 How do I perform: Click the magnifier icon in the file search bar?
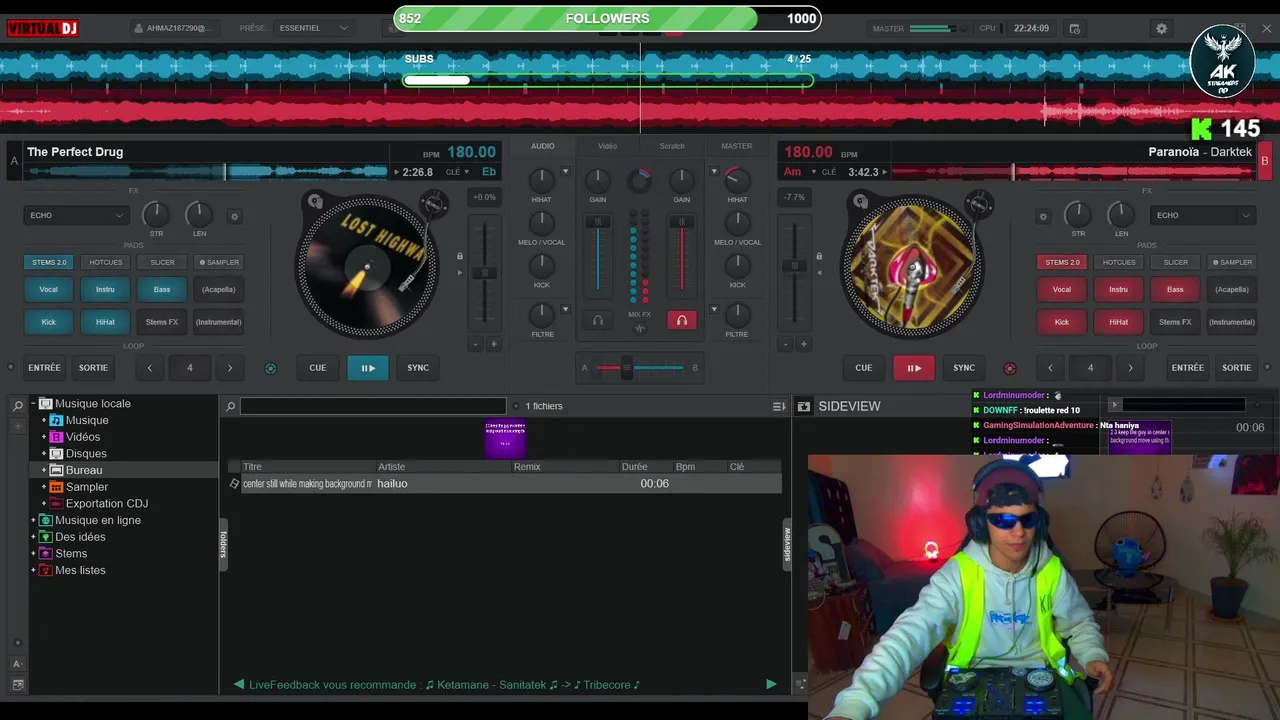pos(231,406)
